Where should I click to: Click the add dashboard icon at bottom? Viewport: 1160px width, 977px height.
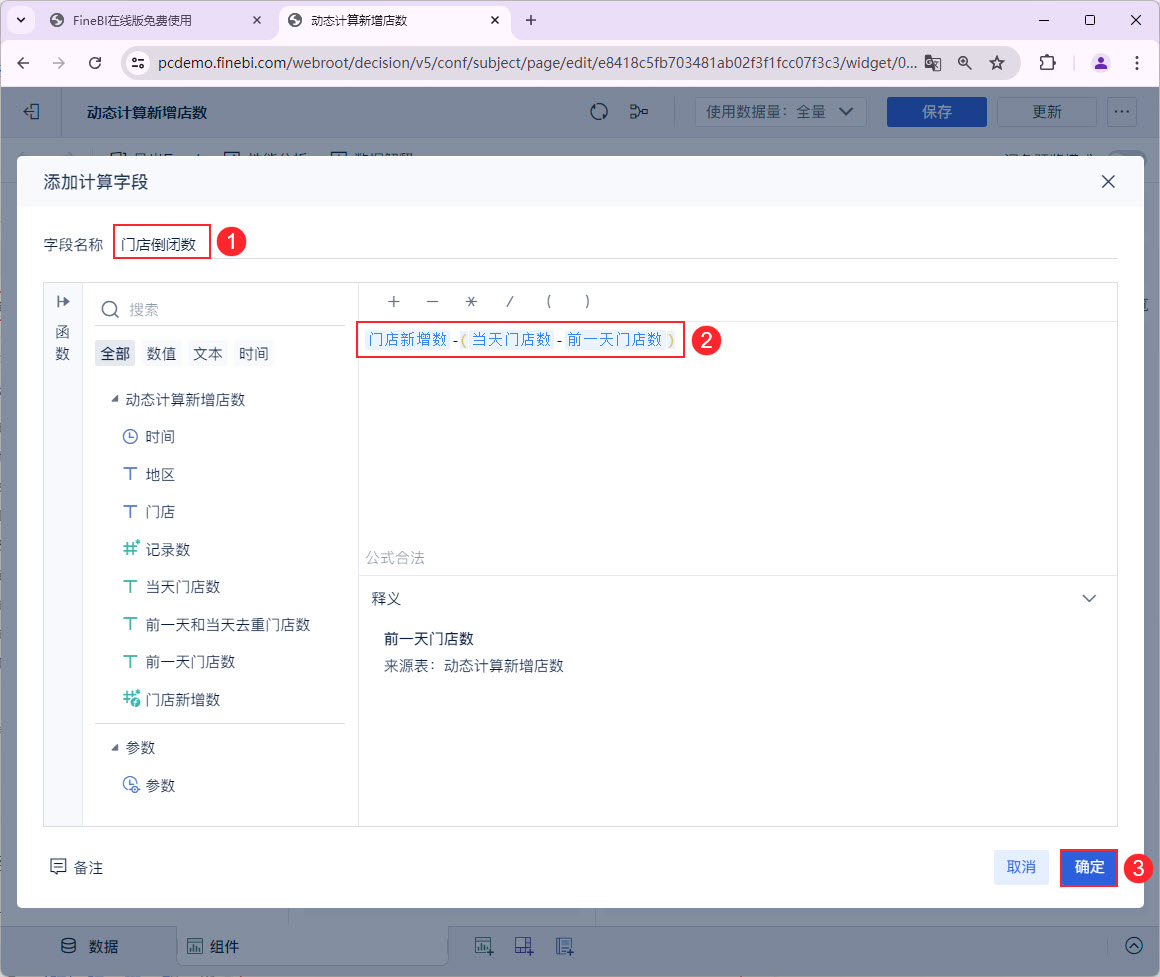pyautogui.click(x=524, y=946)
